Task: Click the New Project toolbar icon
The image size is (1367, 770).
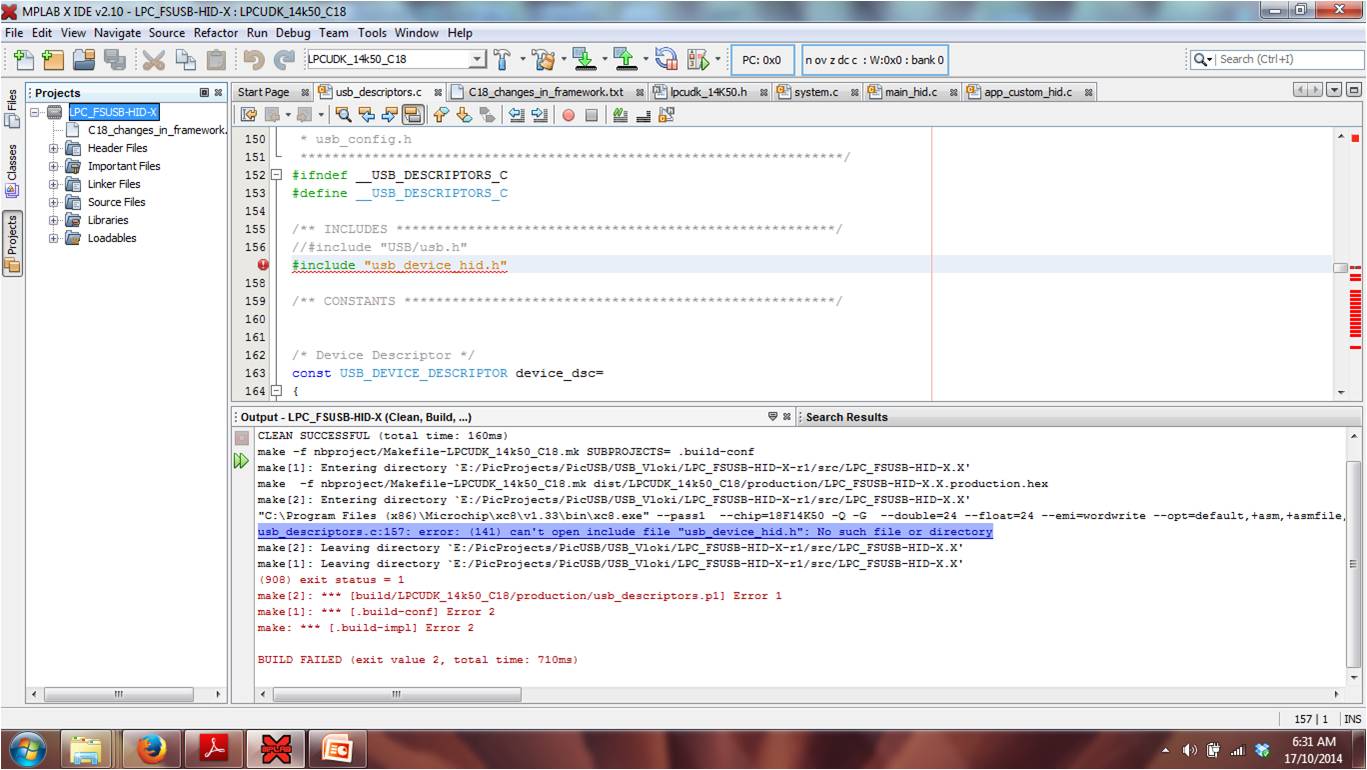Action: pos(53,59)
